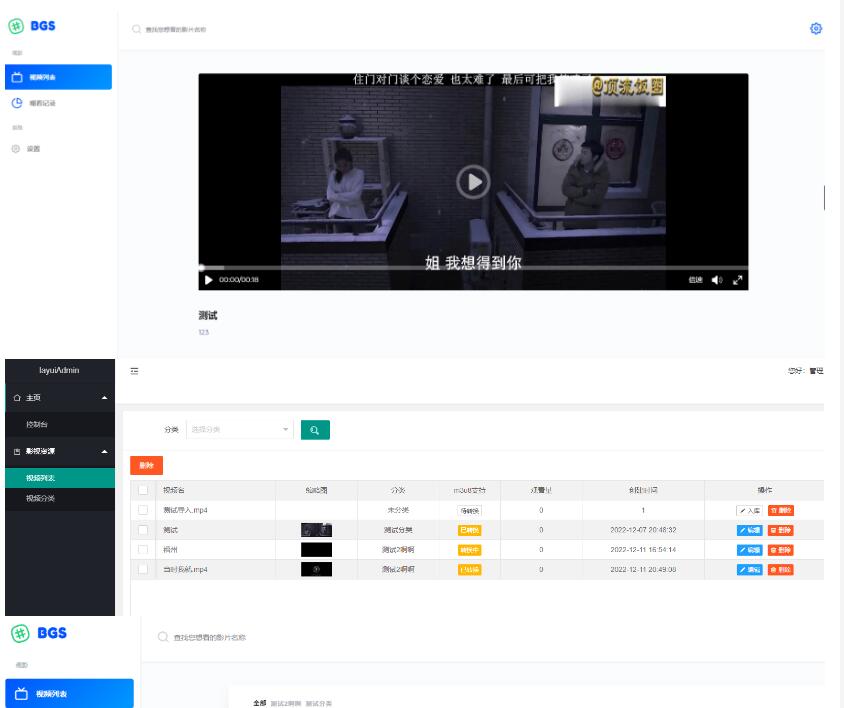This screenshot has width=844, height=708.
Task: Open settings gear icon at top right
Action: (x=815, y=29)
